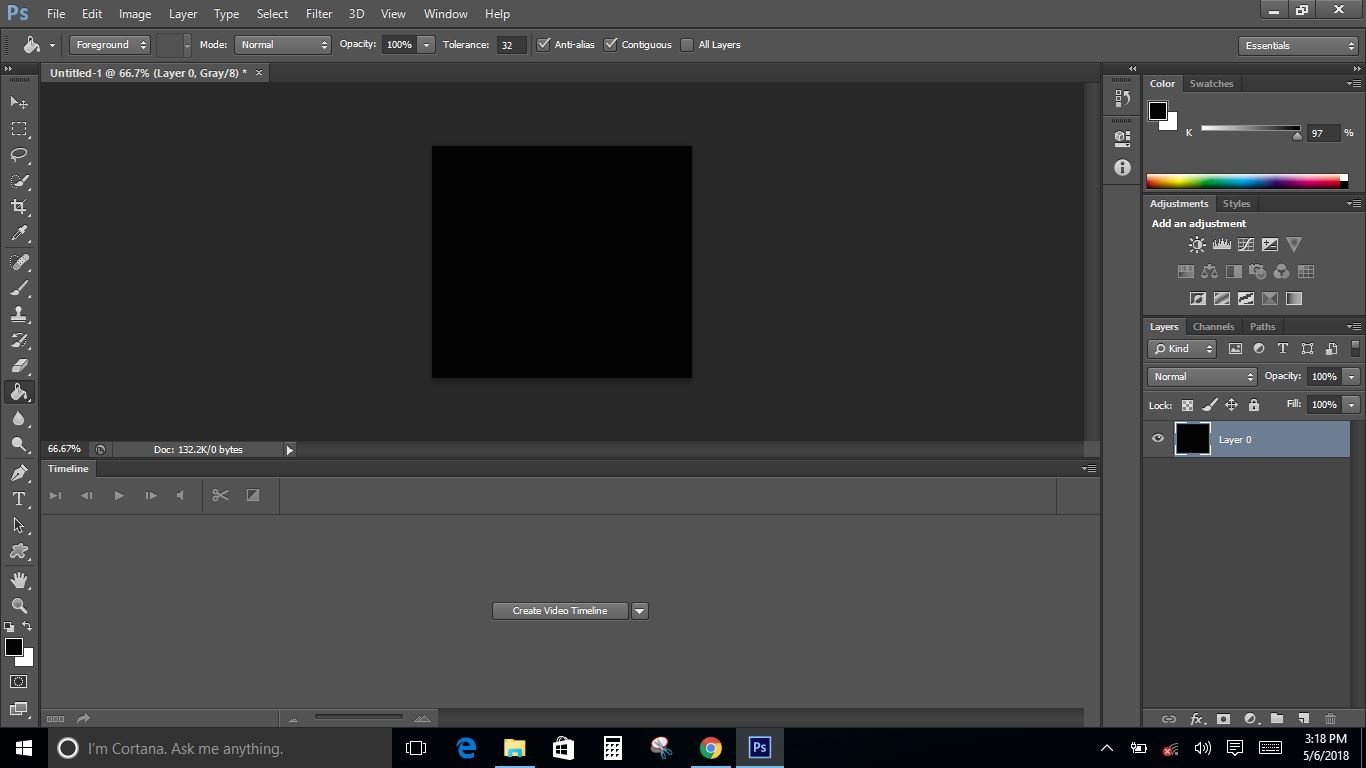Select the Blur tool

pyautogui.click(x=19, y=418)
